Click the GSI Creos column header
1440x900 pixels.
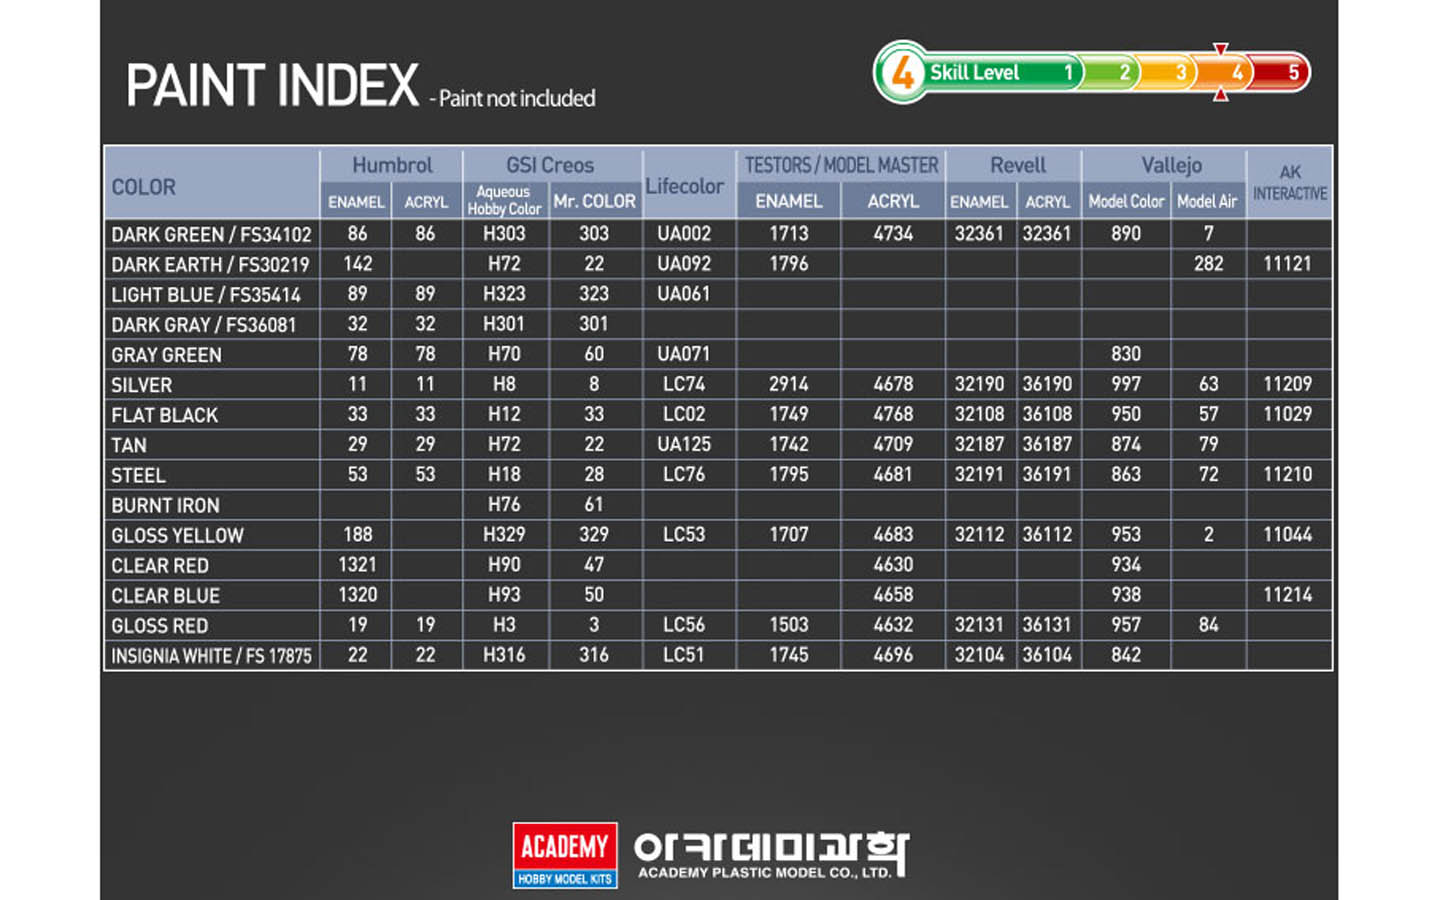point(550,165)
